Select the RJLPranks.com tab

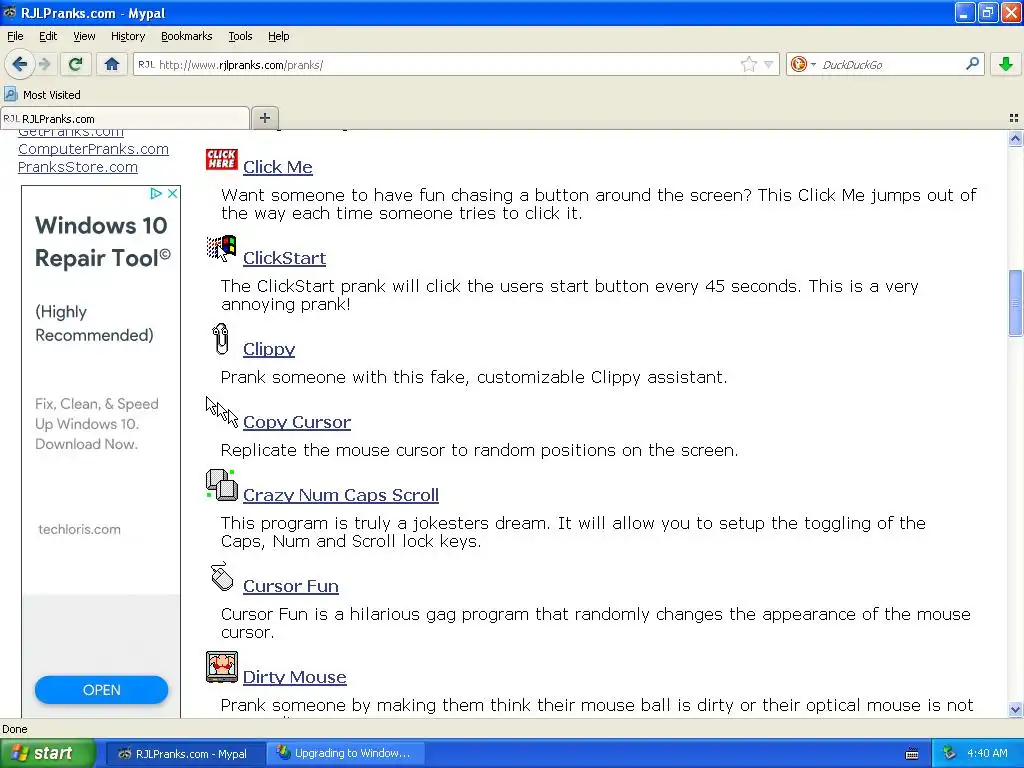pos(125,118)
